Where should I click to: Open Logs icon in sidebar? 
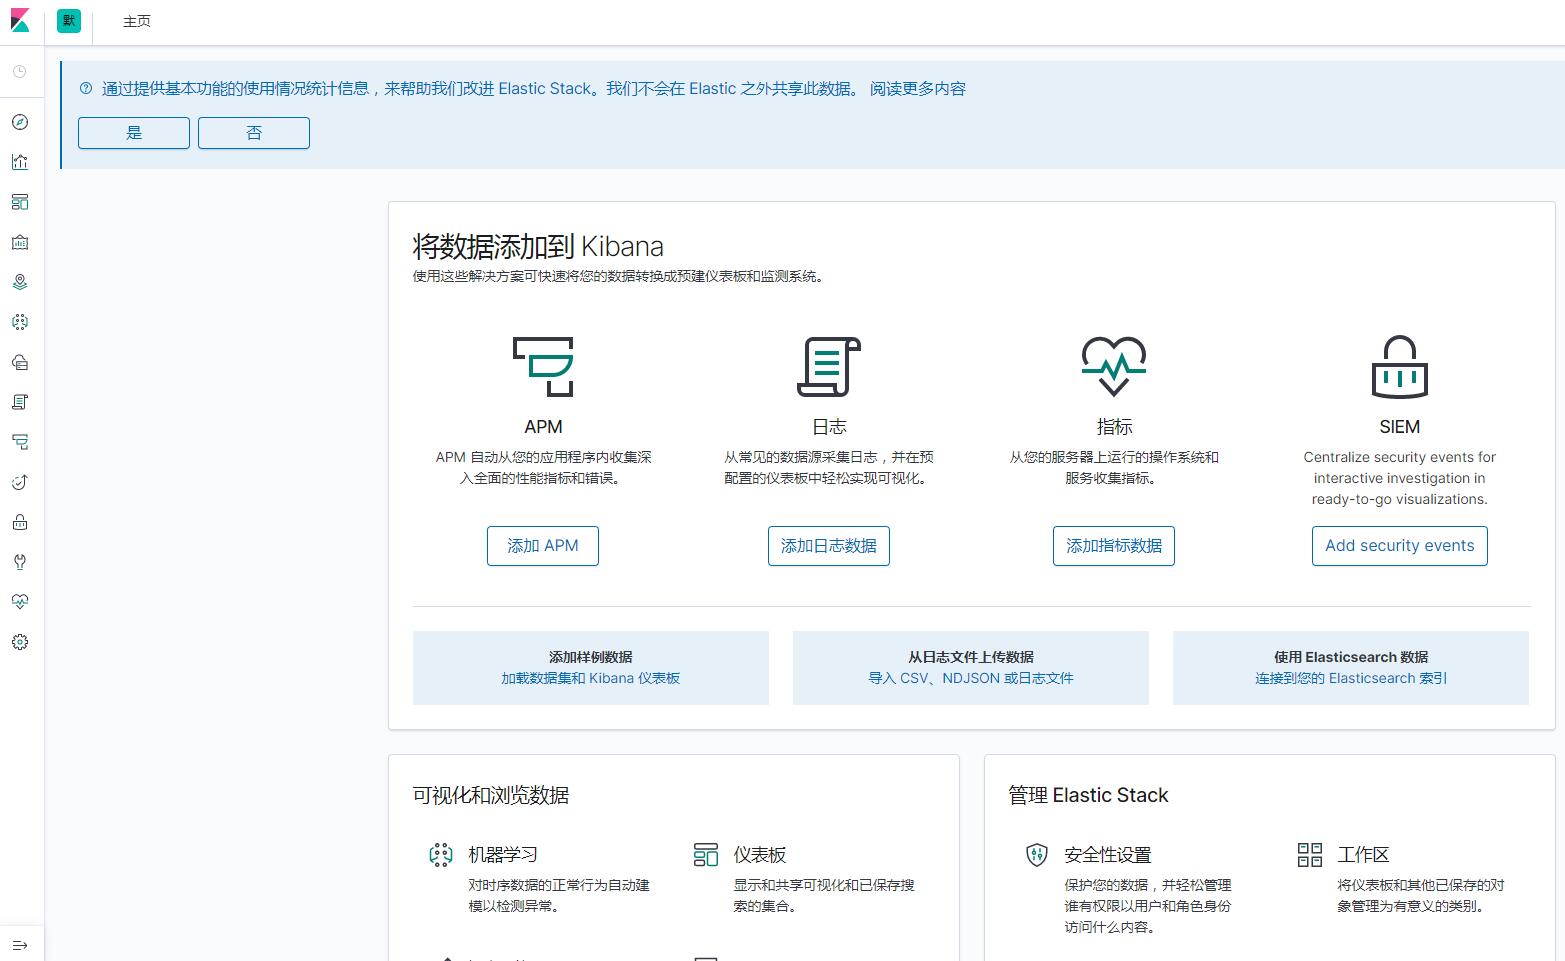pyautogui.click(x=20, y=402)
